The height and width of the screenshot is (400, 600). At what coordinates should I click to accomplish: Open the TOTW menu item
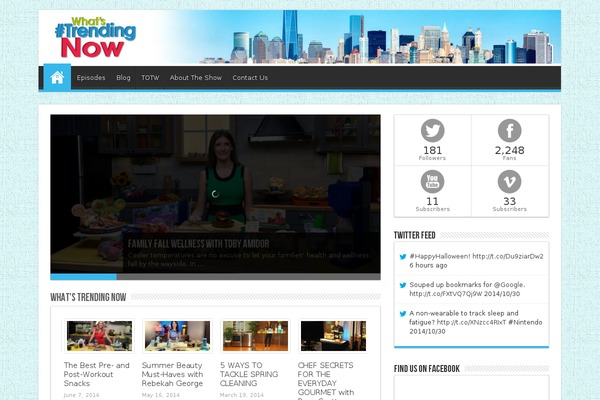[150, 78]
